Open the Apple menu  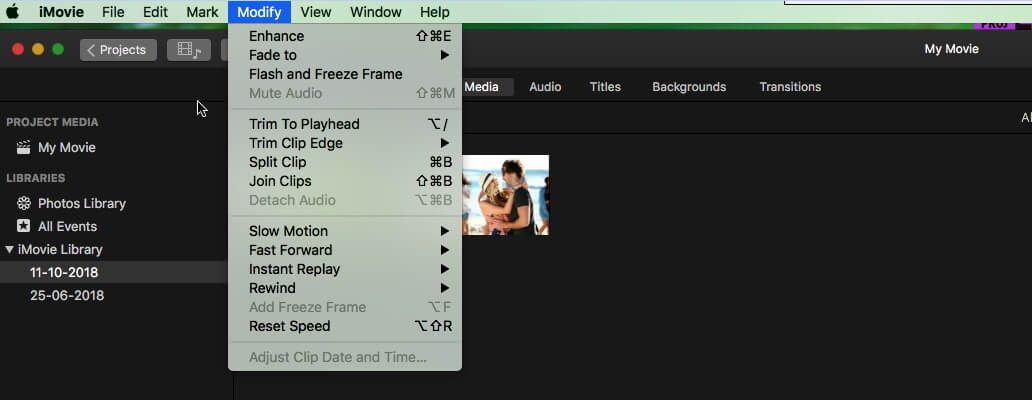pos(13,12)
